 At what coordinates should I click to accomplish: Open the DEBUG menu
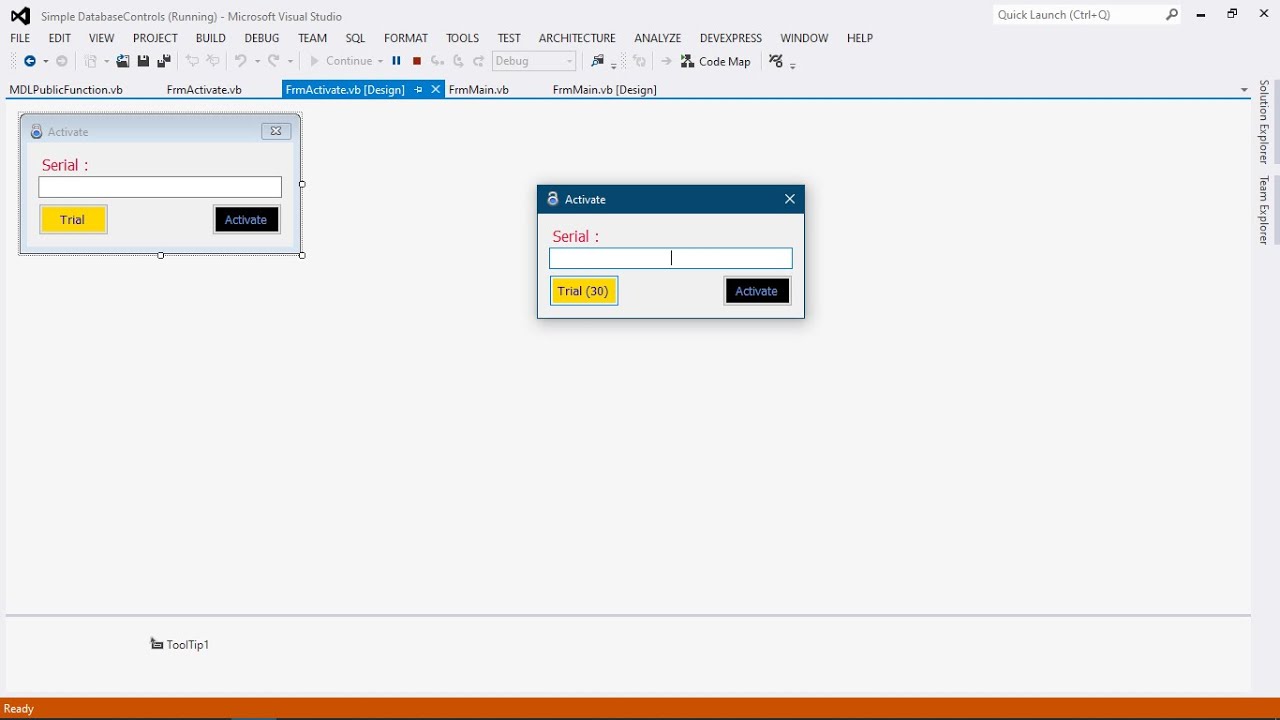click(262, 38)
